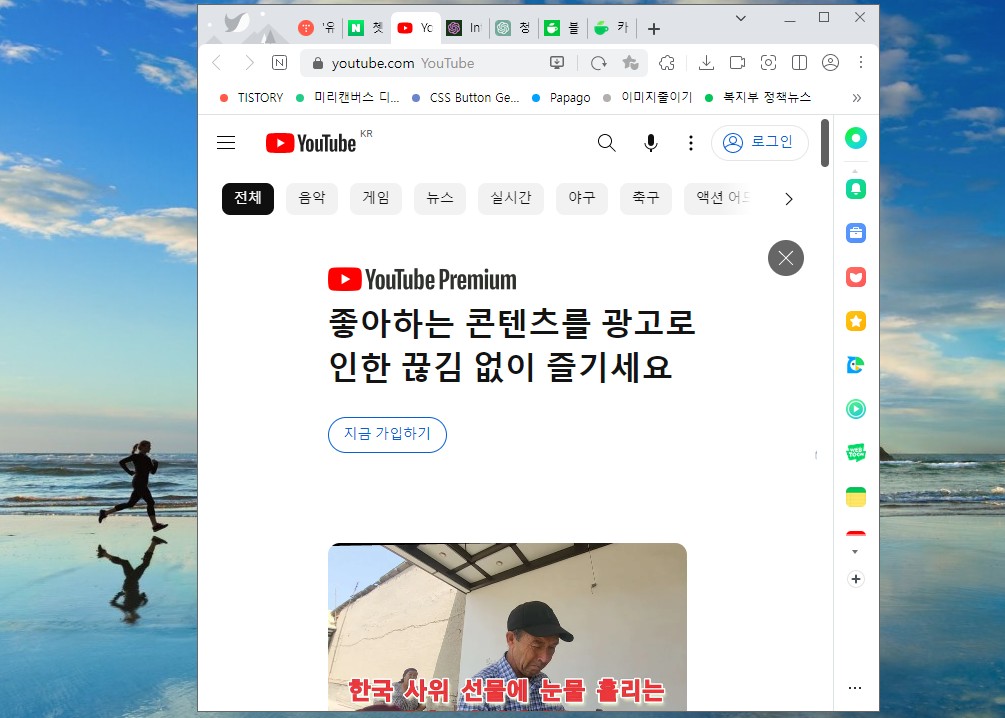Dismiss the YouTube Premium banner
Viewport: 1005px width, 718px height.
tap(786, 258)
